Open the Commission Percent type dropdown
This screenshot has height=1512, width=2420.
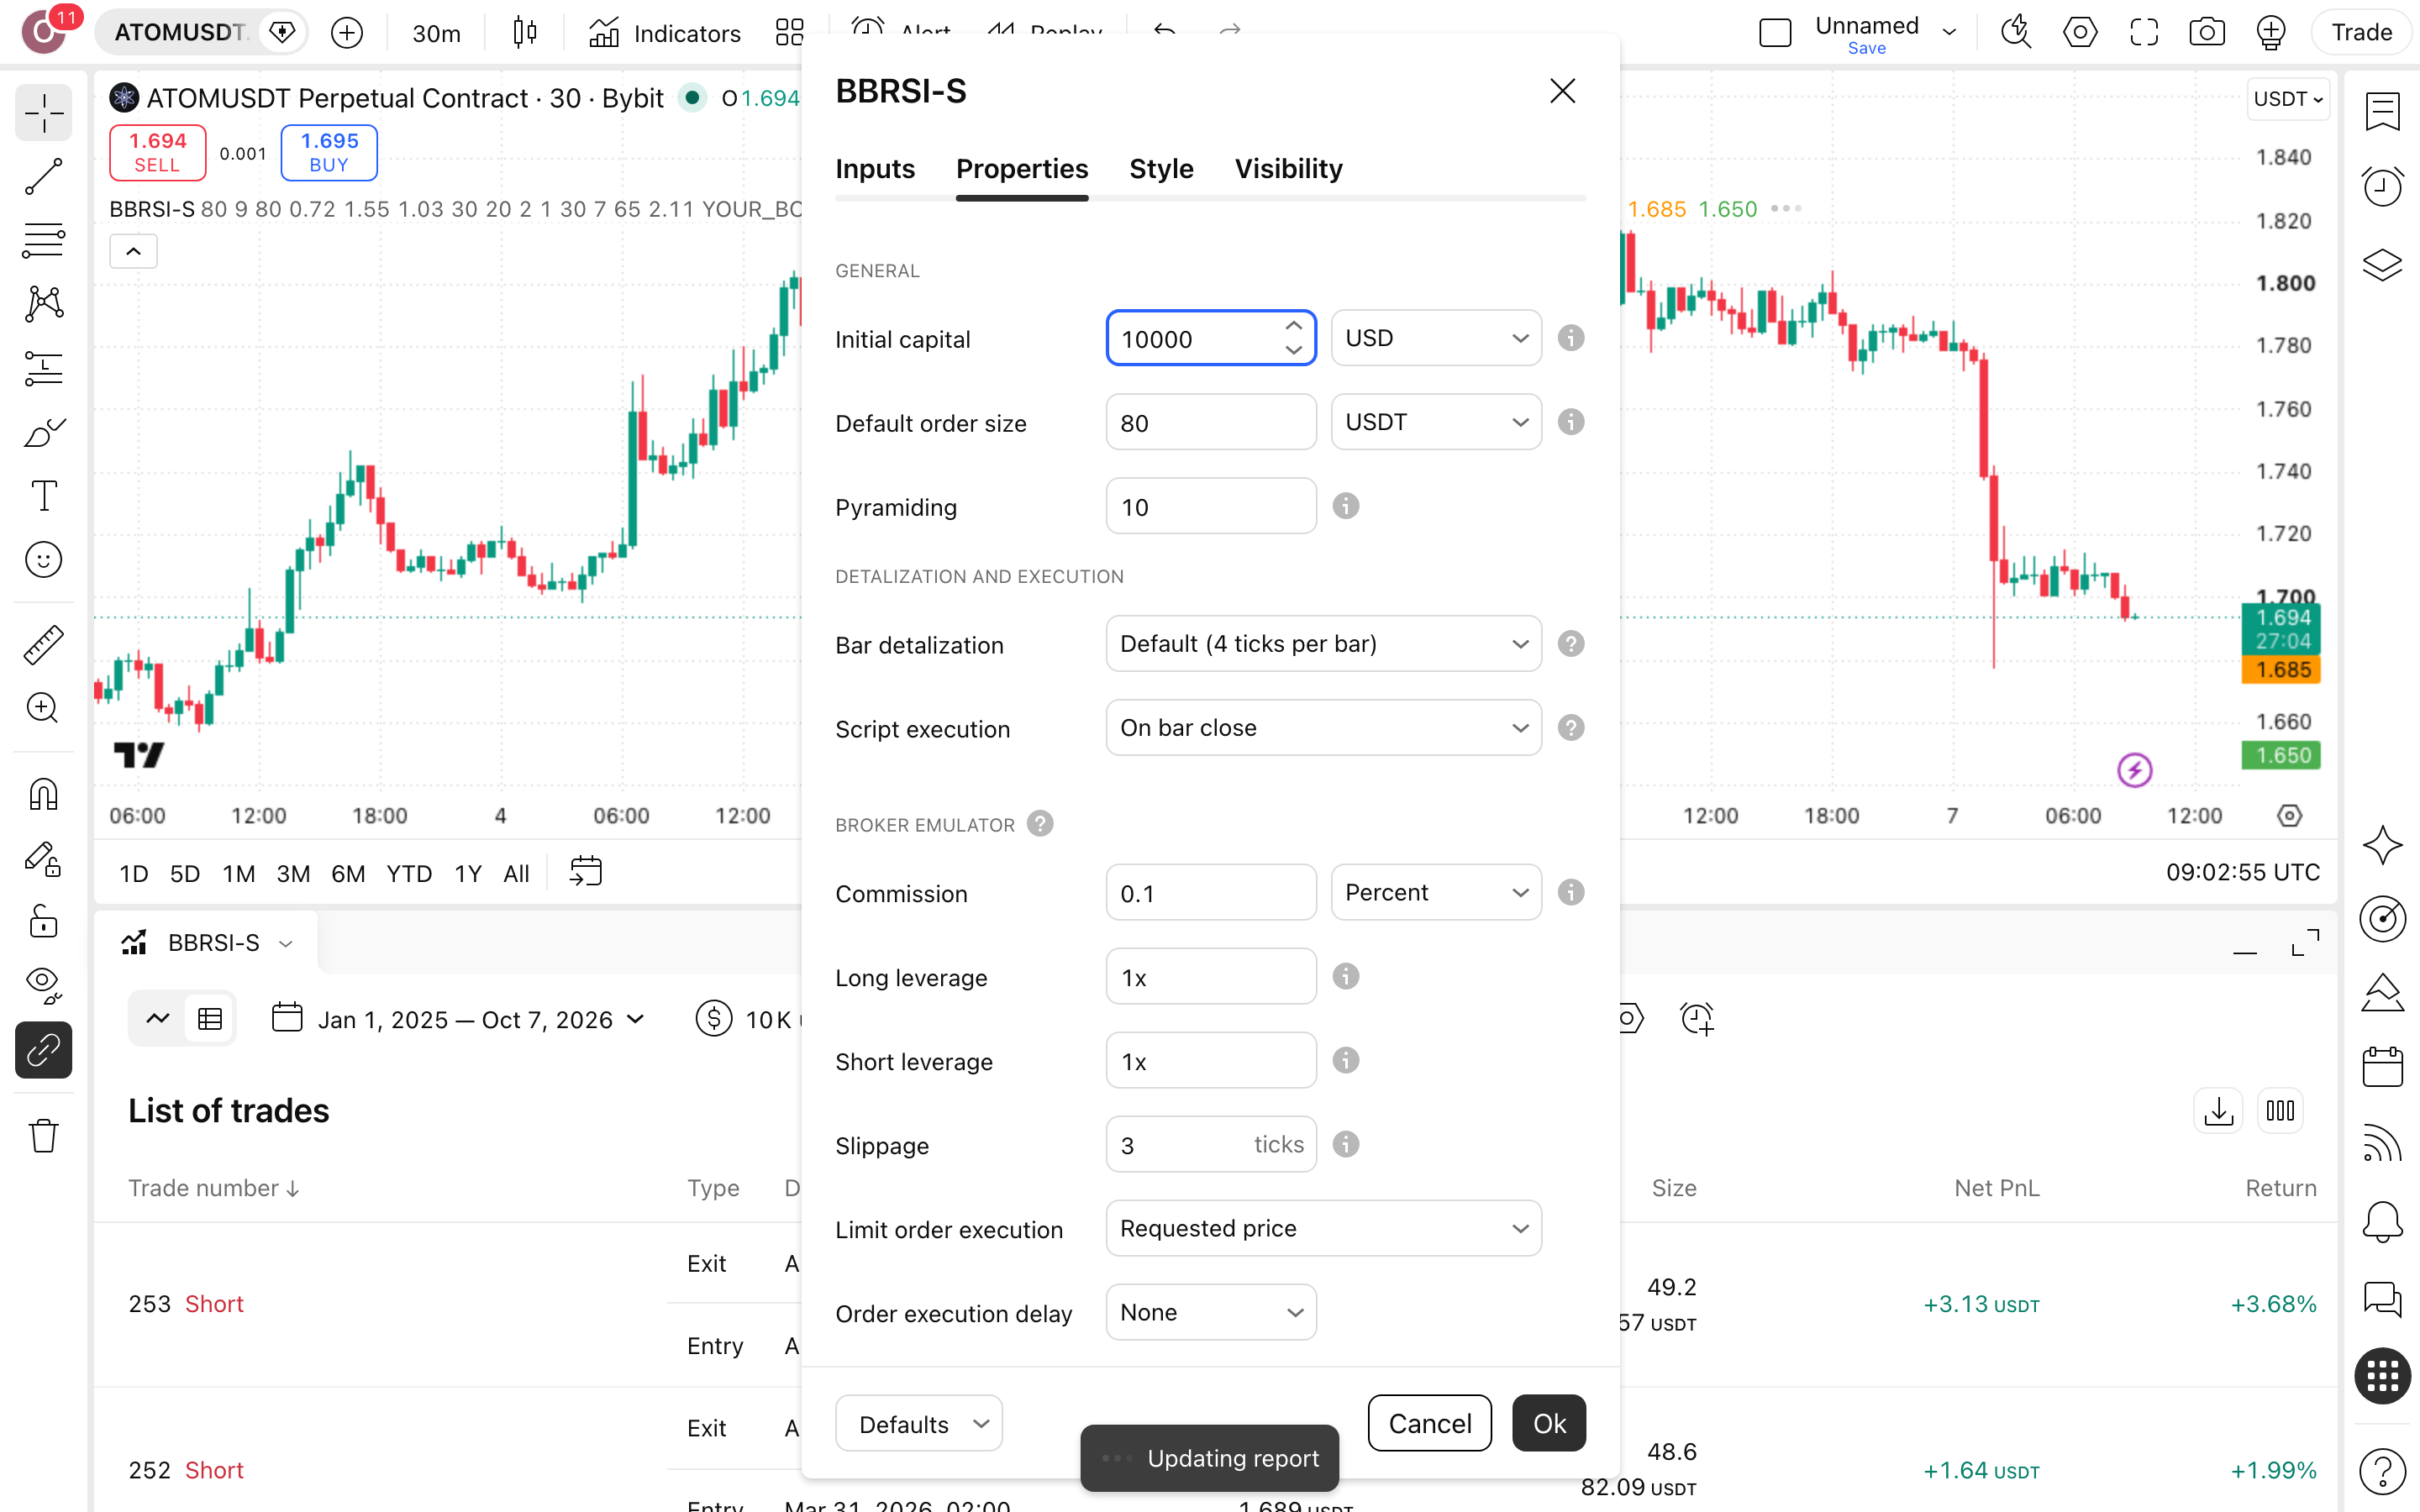1436,892
